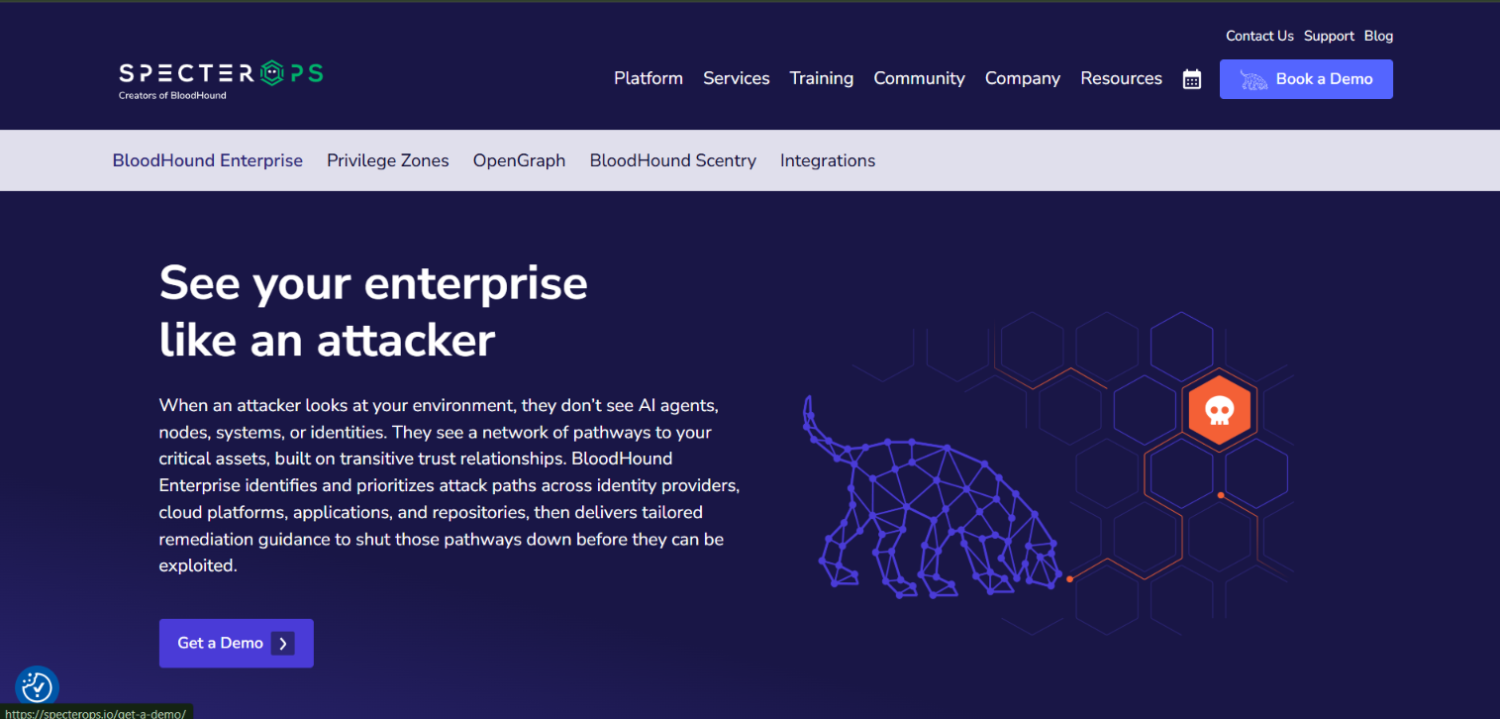Viewport: 1500px width, 719px height.
Task: Open the cookie consent preferences icon
Action: (x=37, y=687)
